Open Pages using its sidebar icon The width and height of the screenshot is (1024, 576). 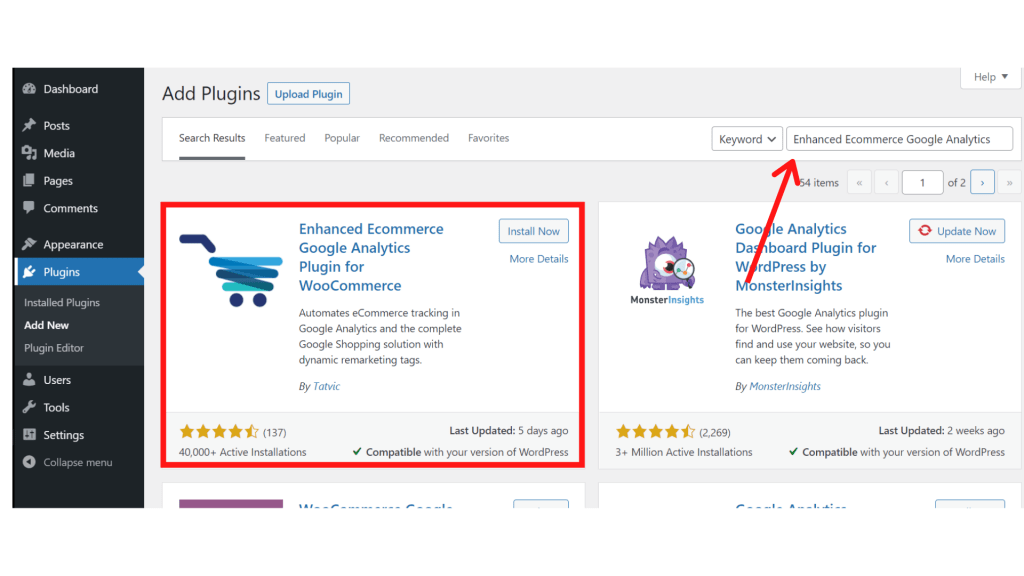[29, 181]
